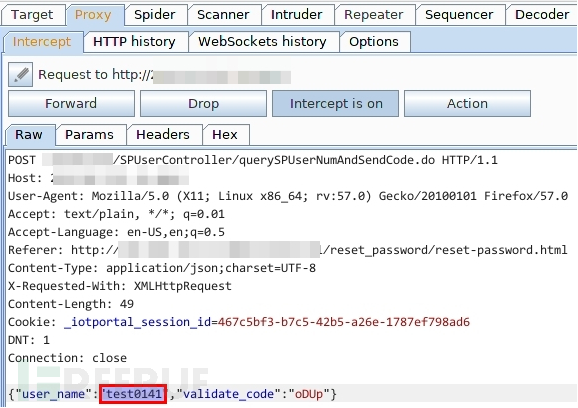Open the Spider tab
The image size is (578, 408).
point(155,15)
